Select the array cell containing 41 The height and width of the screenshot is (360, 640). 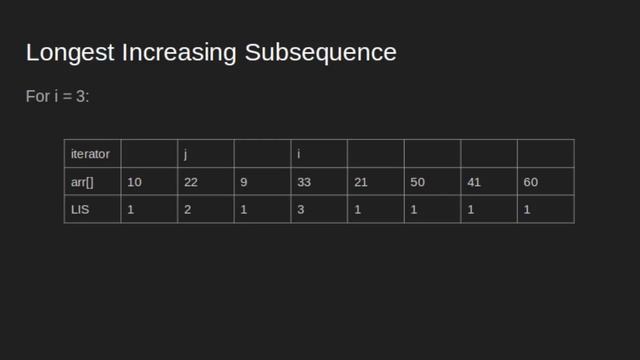(x=489, y=181)
